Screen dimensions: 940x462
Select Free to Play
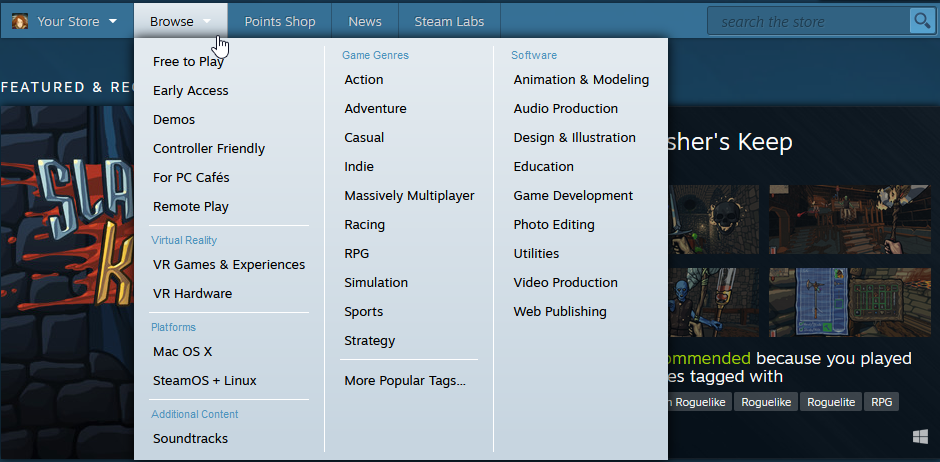pos(188,62)
